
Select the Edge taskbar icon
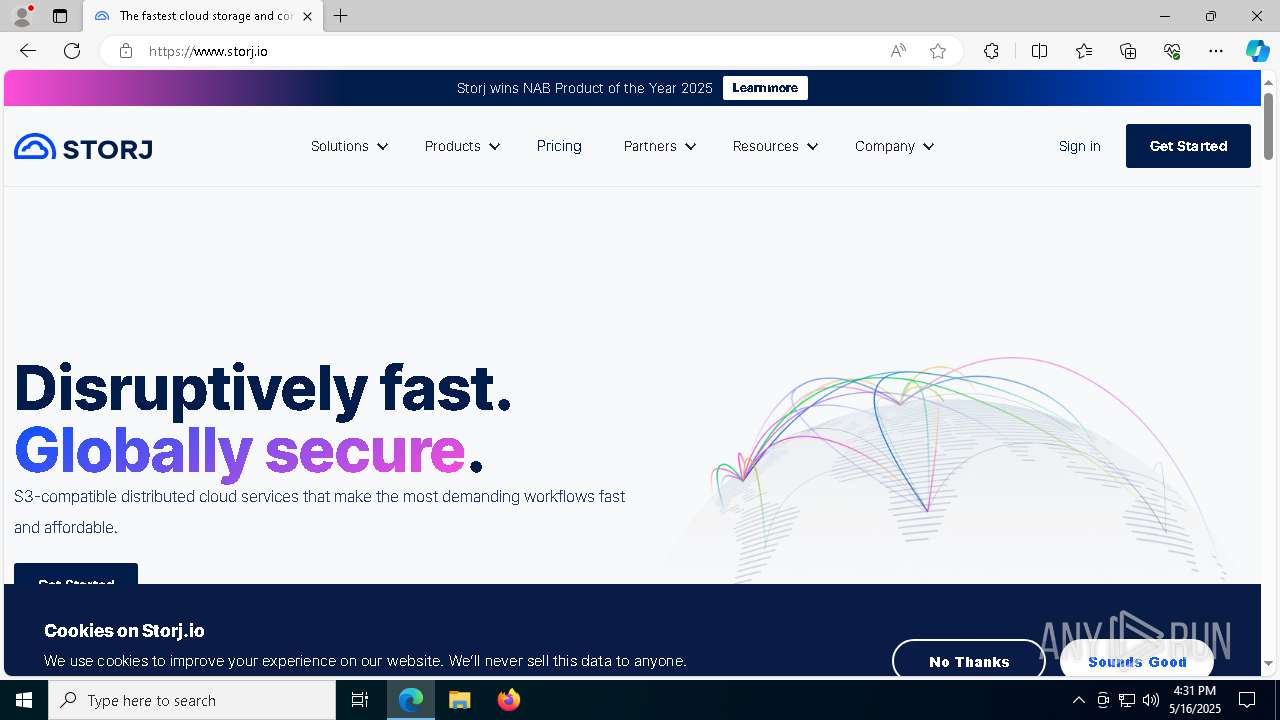(411, 700)
